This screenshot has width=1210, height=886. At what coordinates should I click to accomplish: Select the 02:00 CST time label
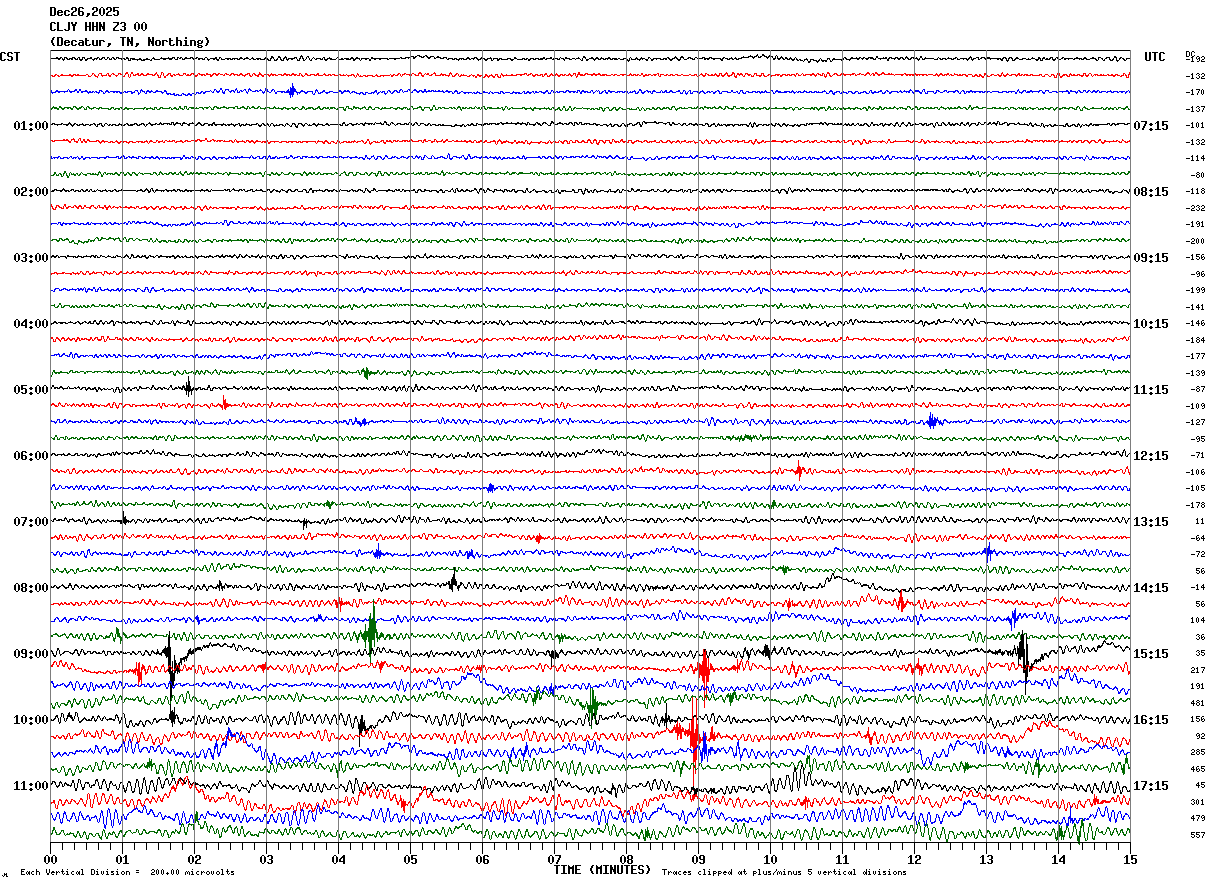pos(31,192)
